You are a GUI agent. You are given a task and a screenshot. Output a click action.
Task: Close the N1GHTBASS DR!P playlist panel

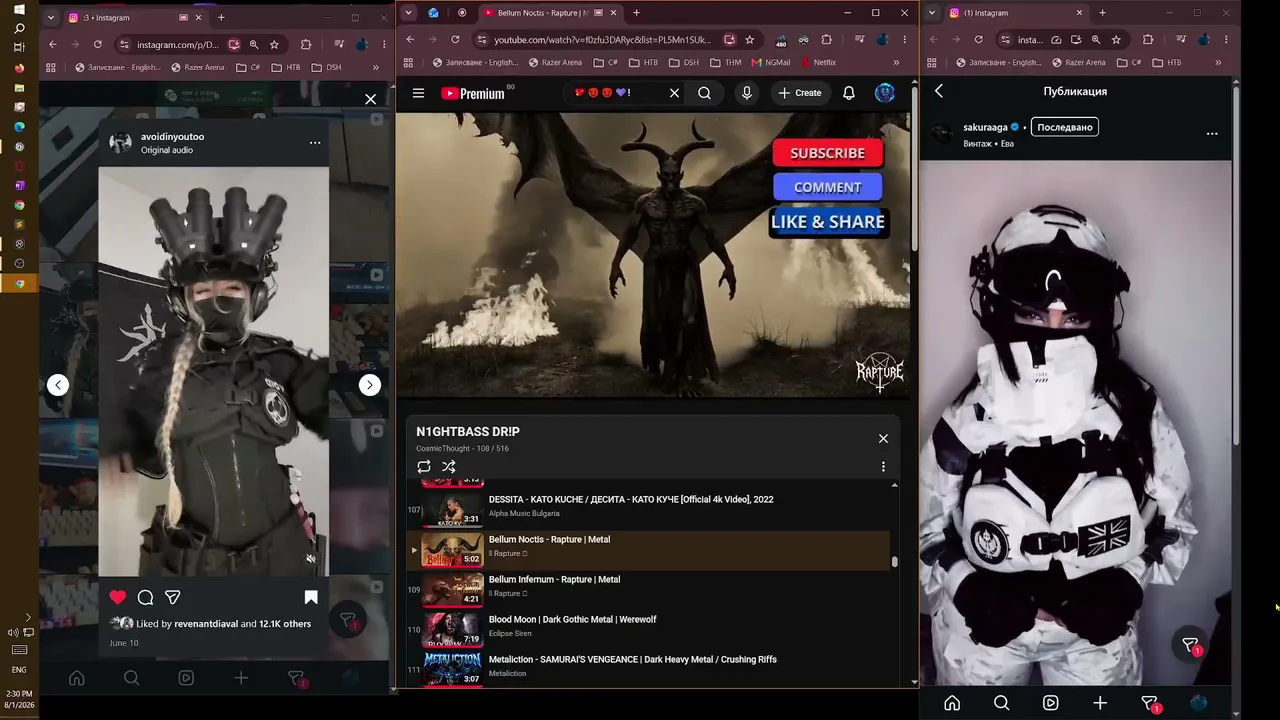click(883, 438)
